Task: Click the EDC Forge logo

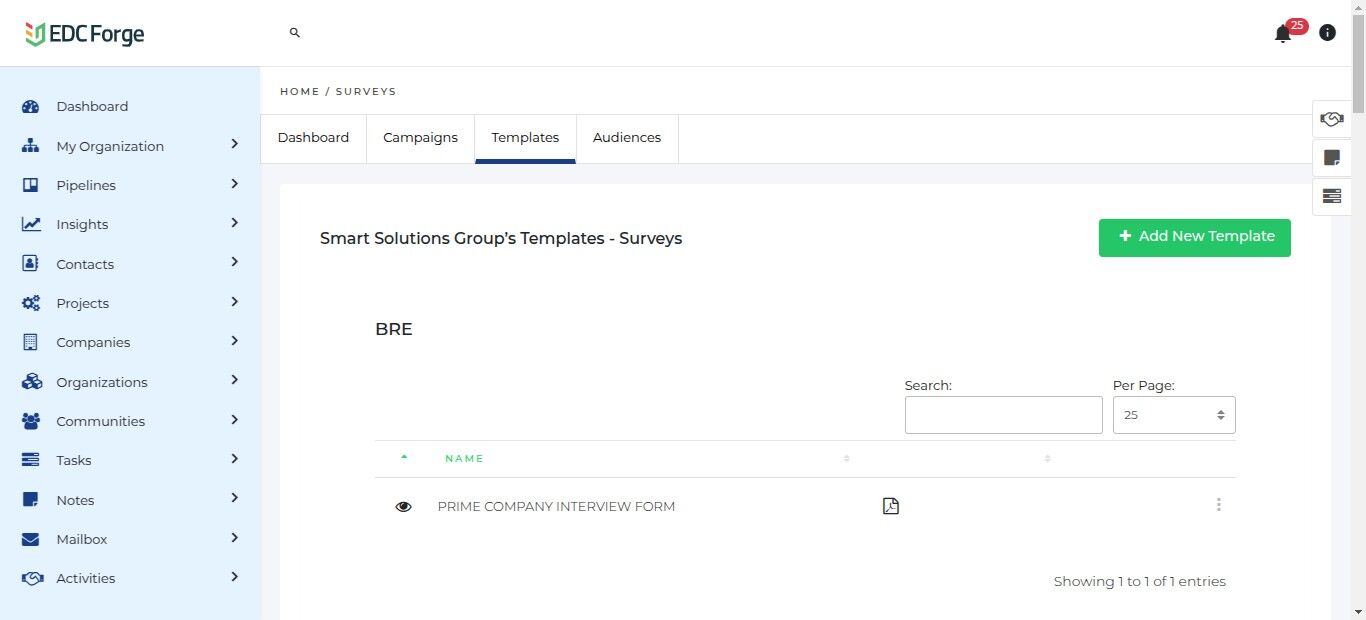Action: 85,34
